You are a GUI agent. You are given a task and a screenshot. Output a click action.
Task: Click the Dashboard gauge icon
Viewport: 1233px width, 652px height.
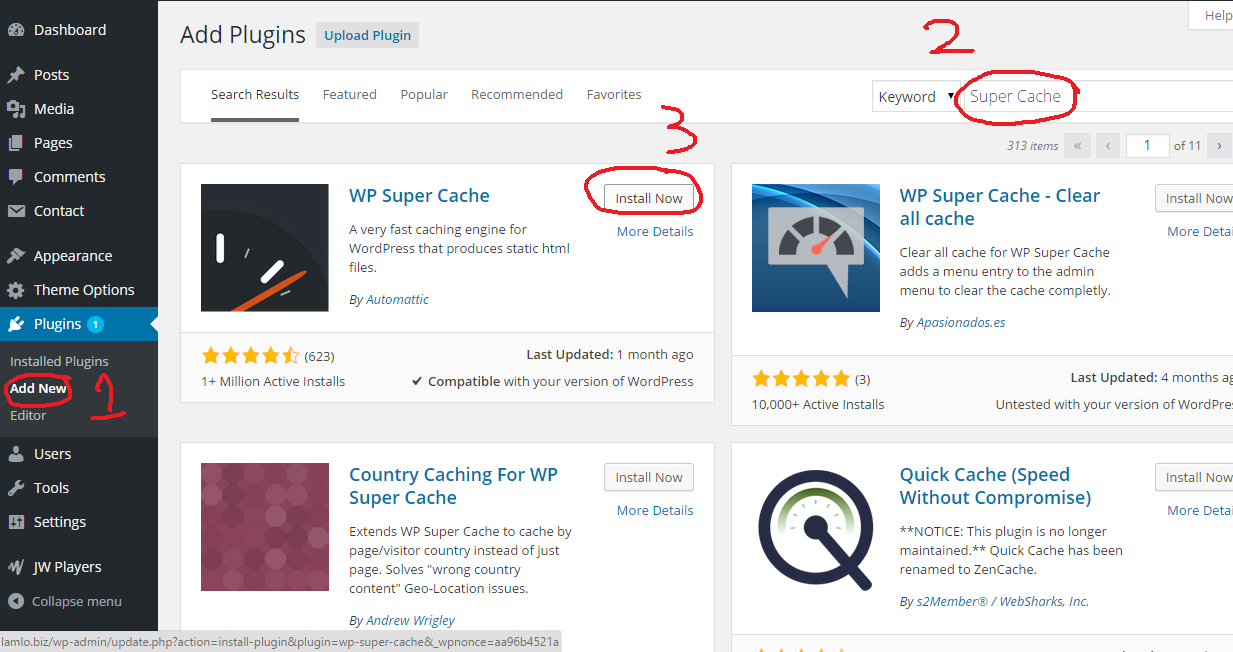[16, 30]
